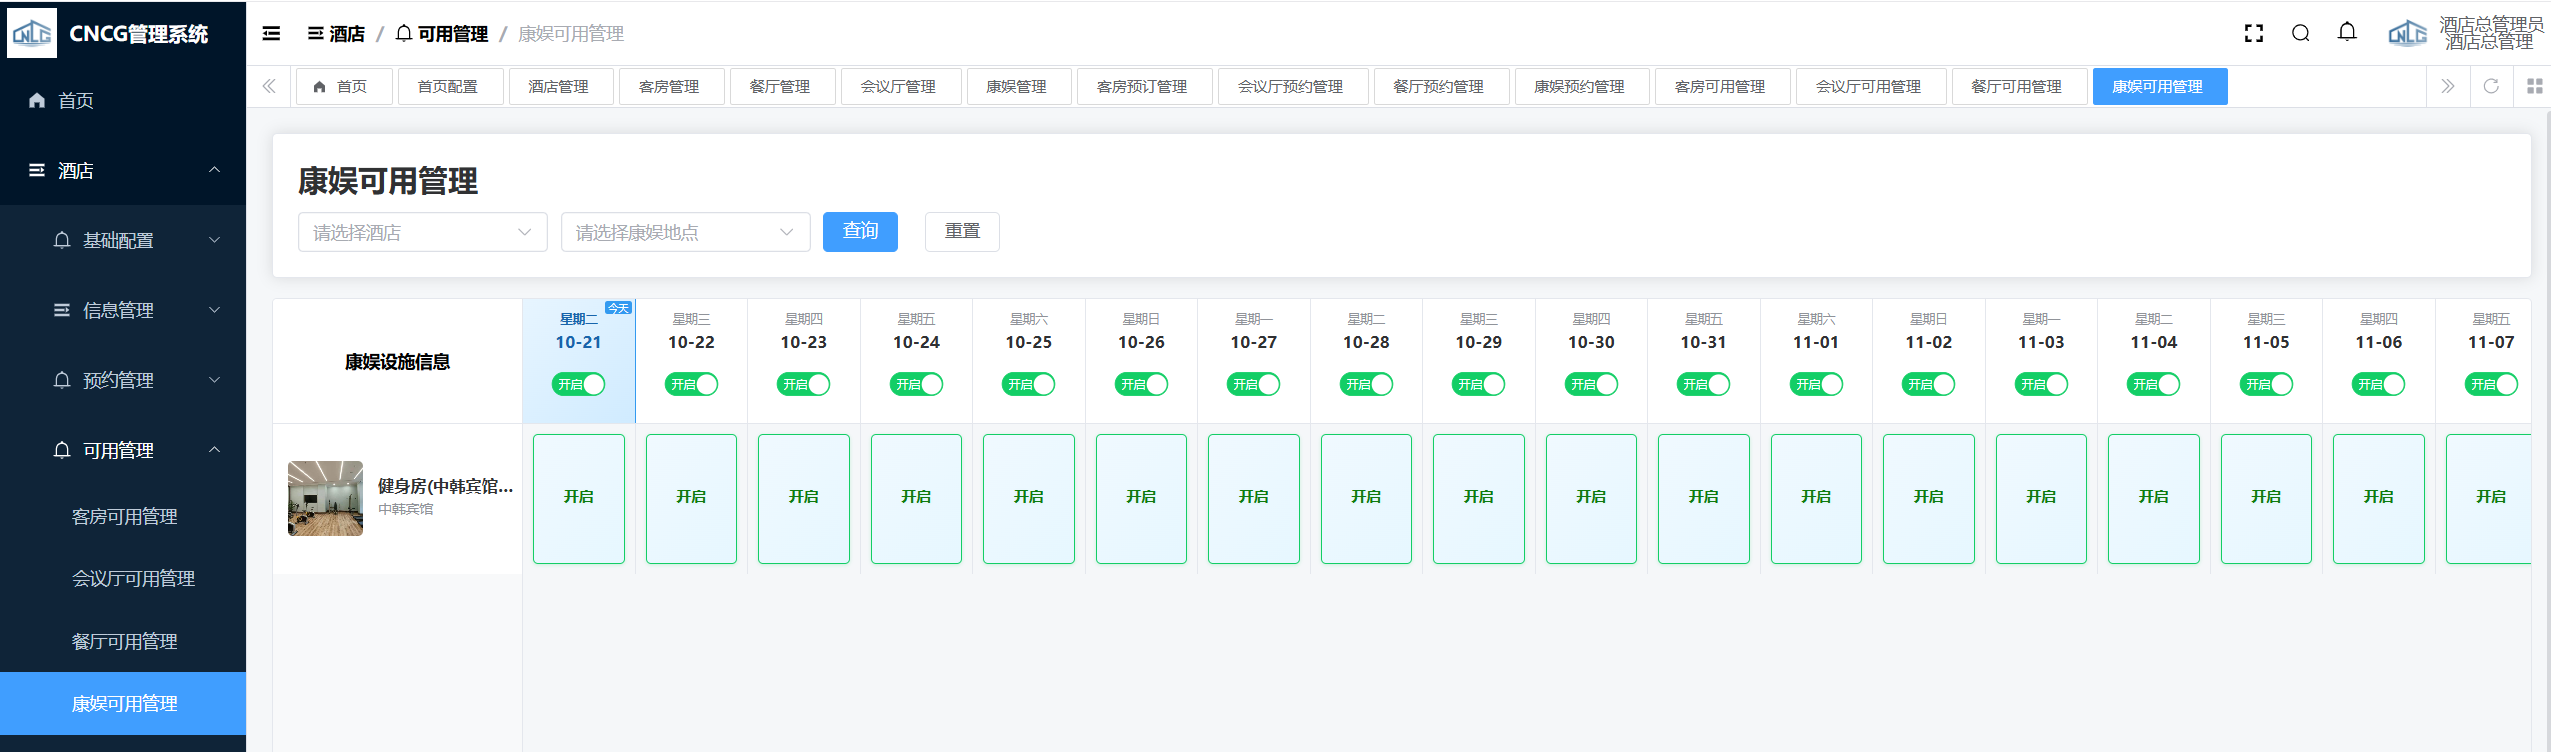Click the 查询 search button

[860, 232]
